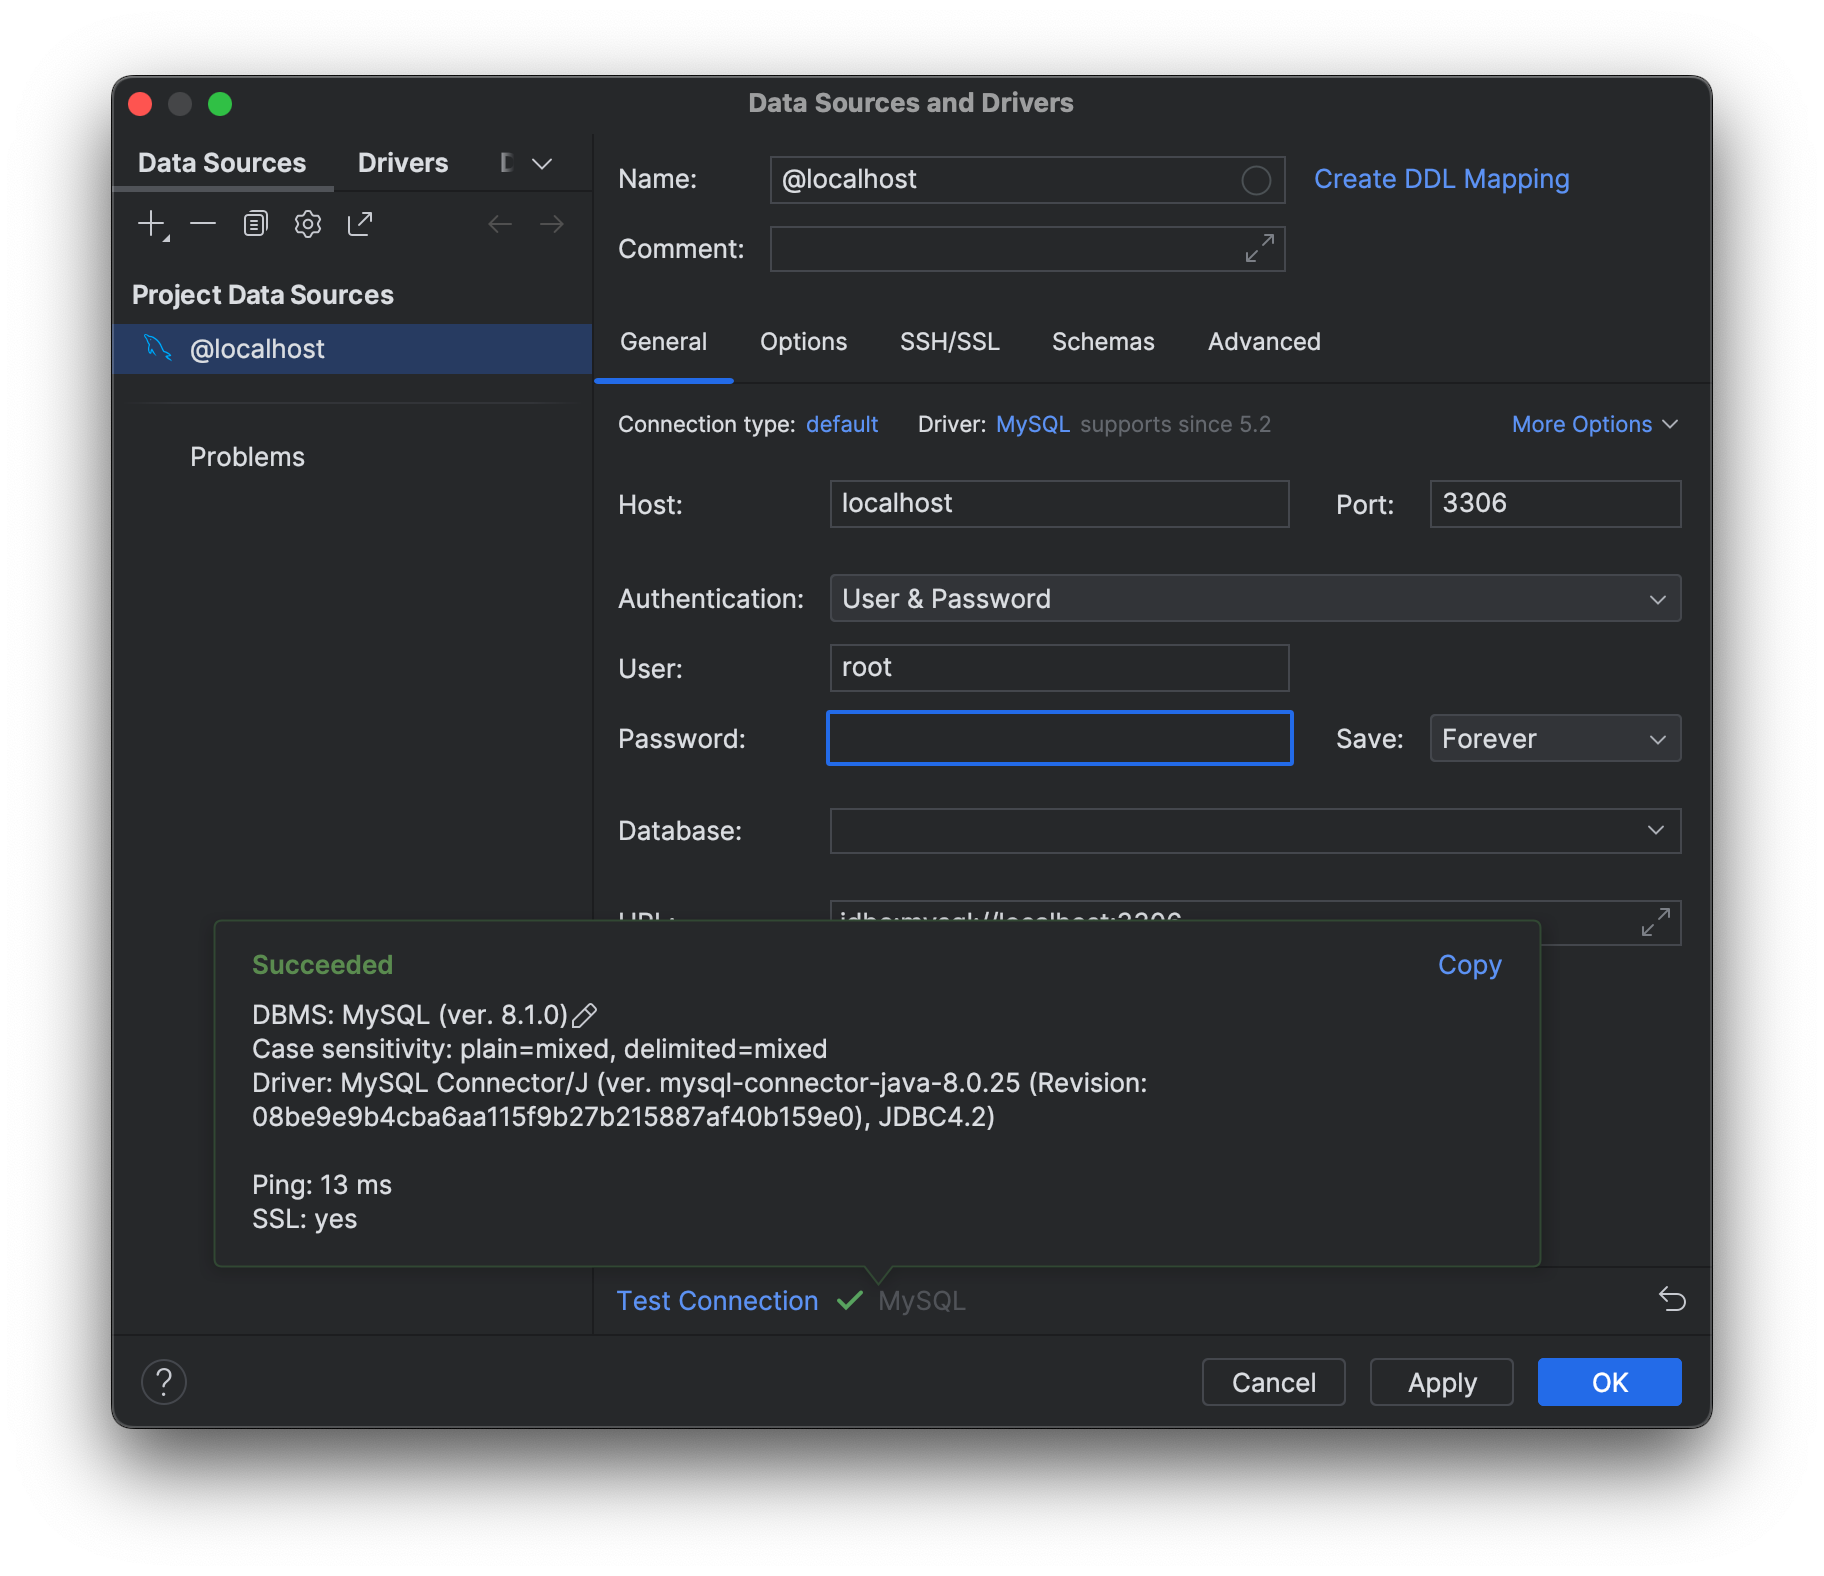Open the Drivers tab

tap(403, 163)
